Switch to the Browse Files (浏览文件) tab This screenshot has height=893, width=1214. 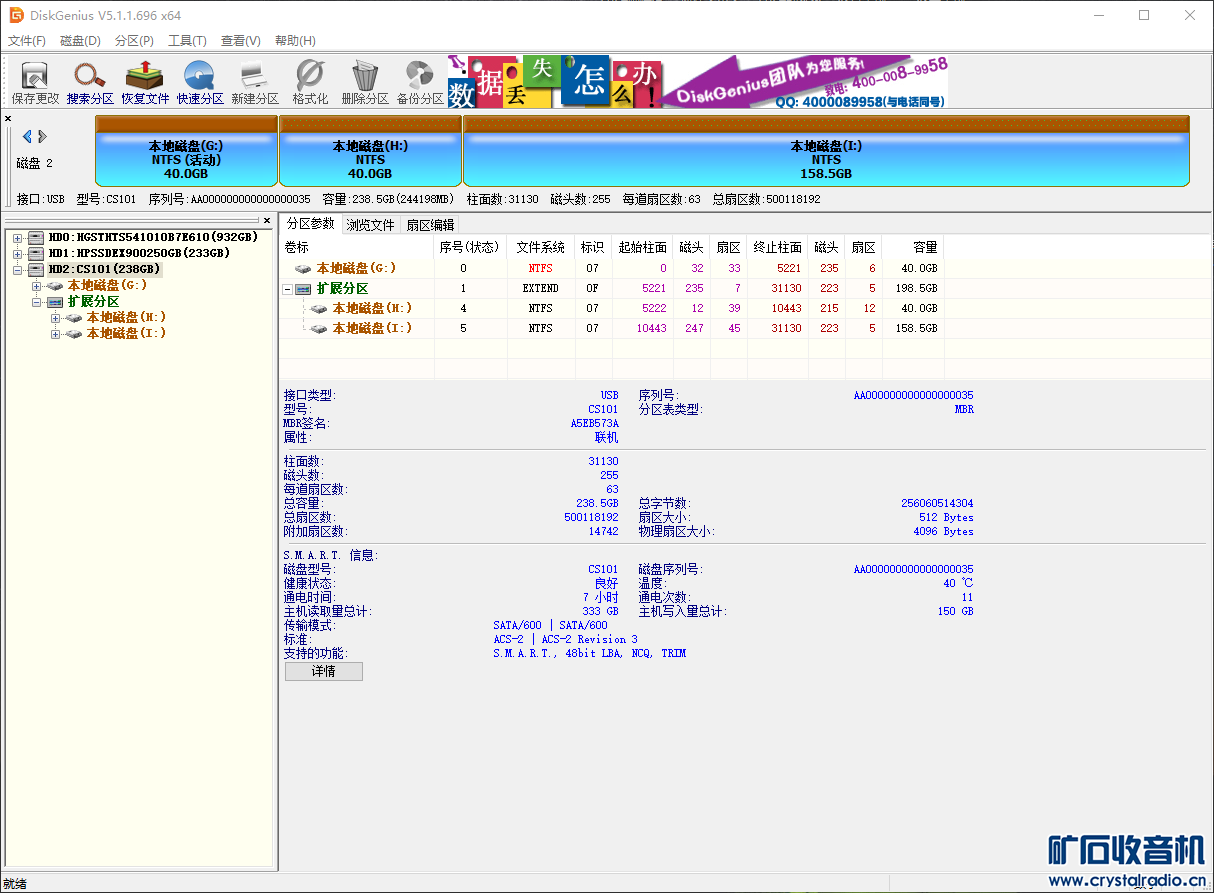point(371,225)
